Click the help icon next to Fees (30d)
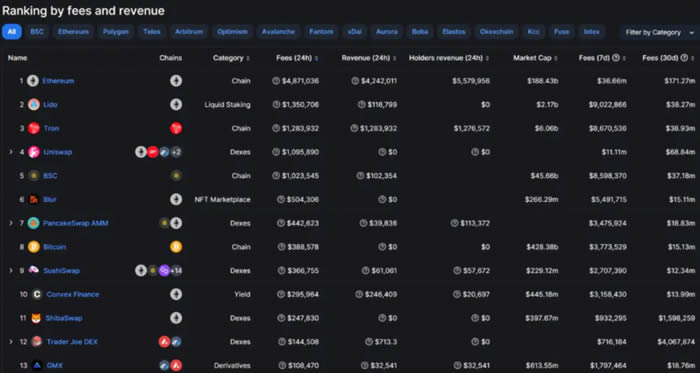700x373 pixels. (684, 58)
